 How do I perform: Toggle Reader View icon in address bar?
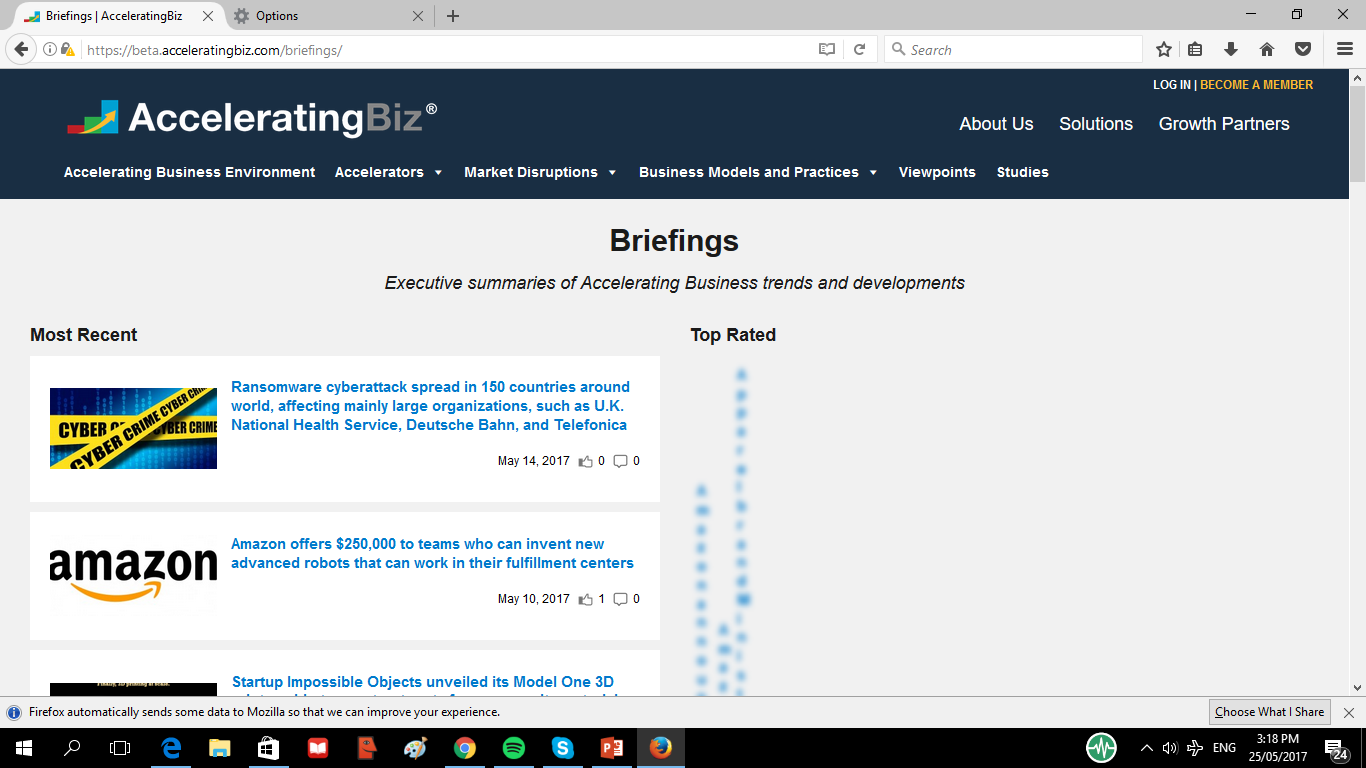coord(827,49)
